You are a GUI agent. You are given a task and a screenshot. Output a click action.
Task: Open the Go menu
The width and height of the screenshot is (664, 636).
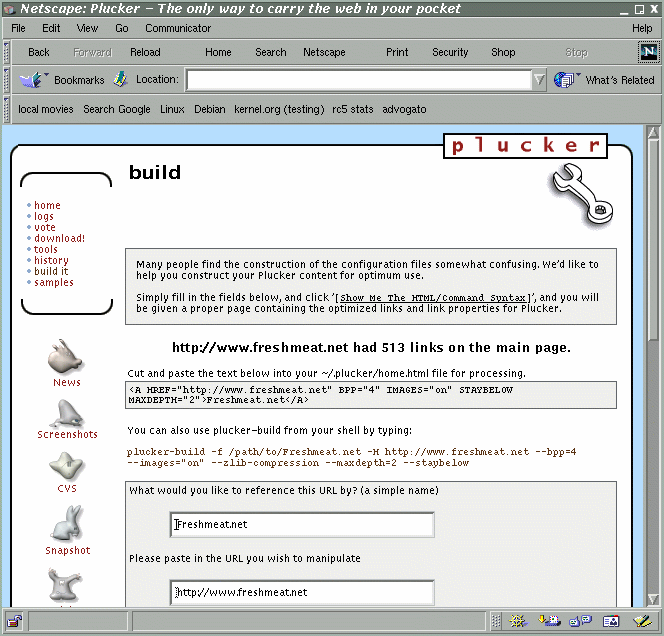tap(122, 28)
